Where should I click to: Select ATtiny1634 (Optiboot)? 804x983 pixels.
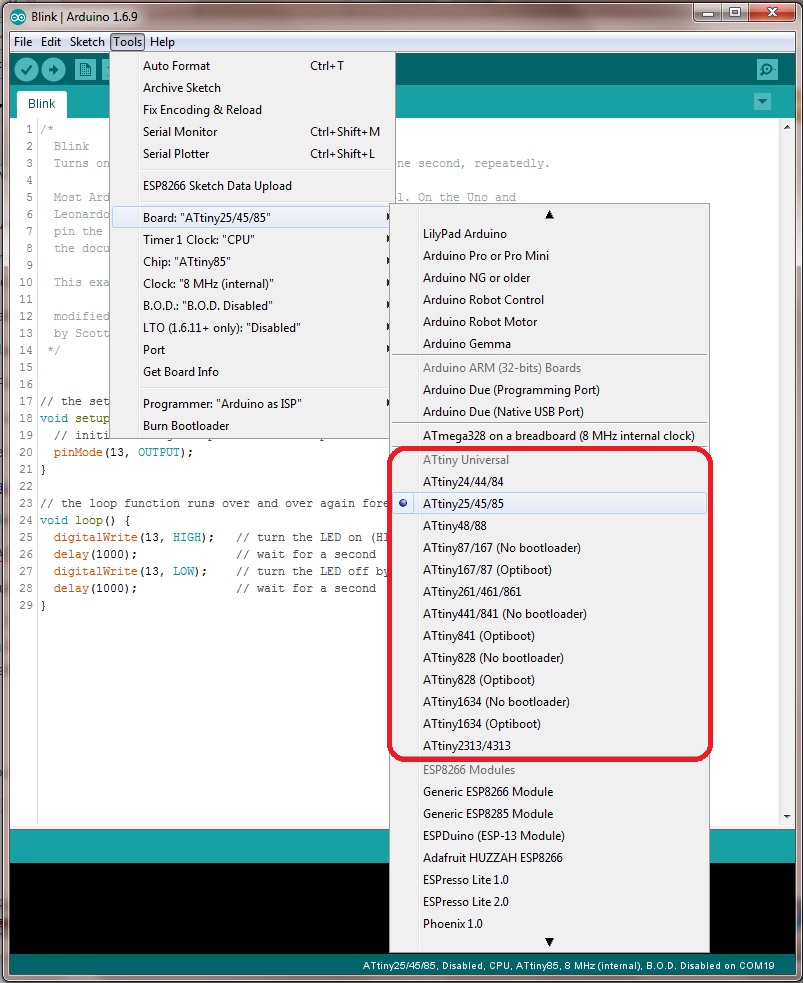pos(549,723)
